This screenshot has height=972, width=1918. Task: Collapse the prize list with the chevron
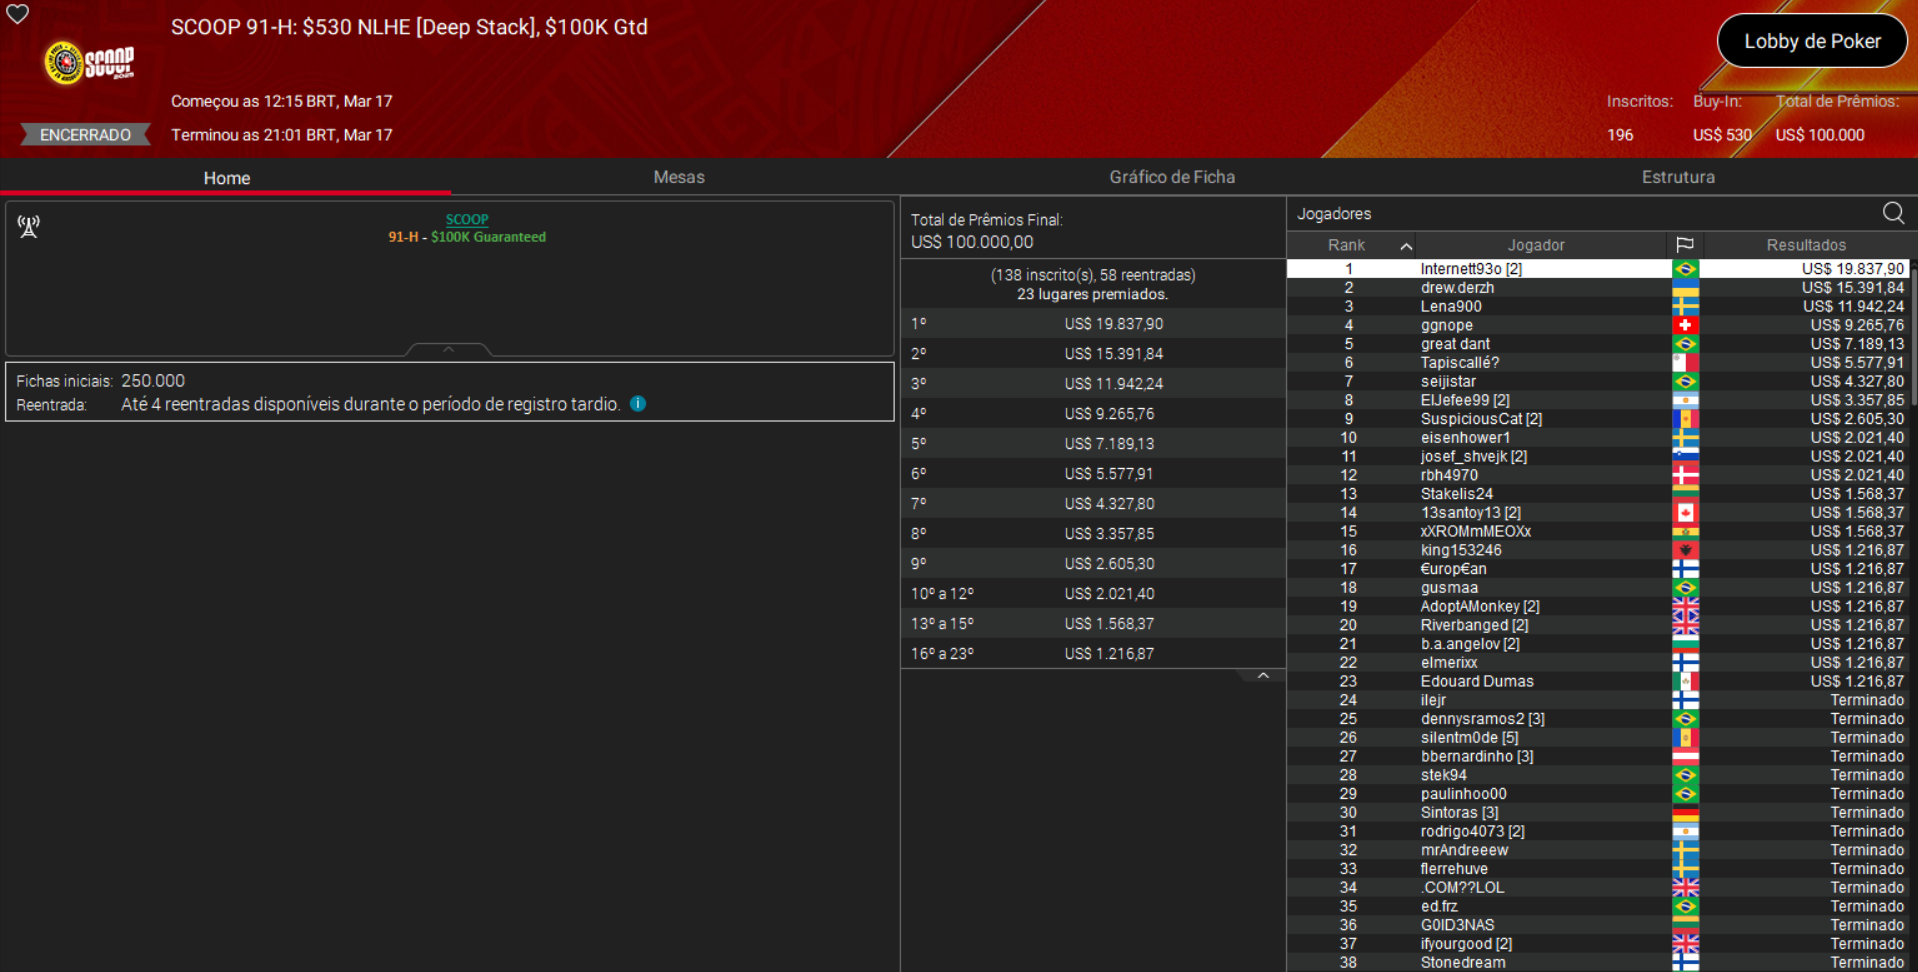click(1263, 675)
